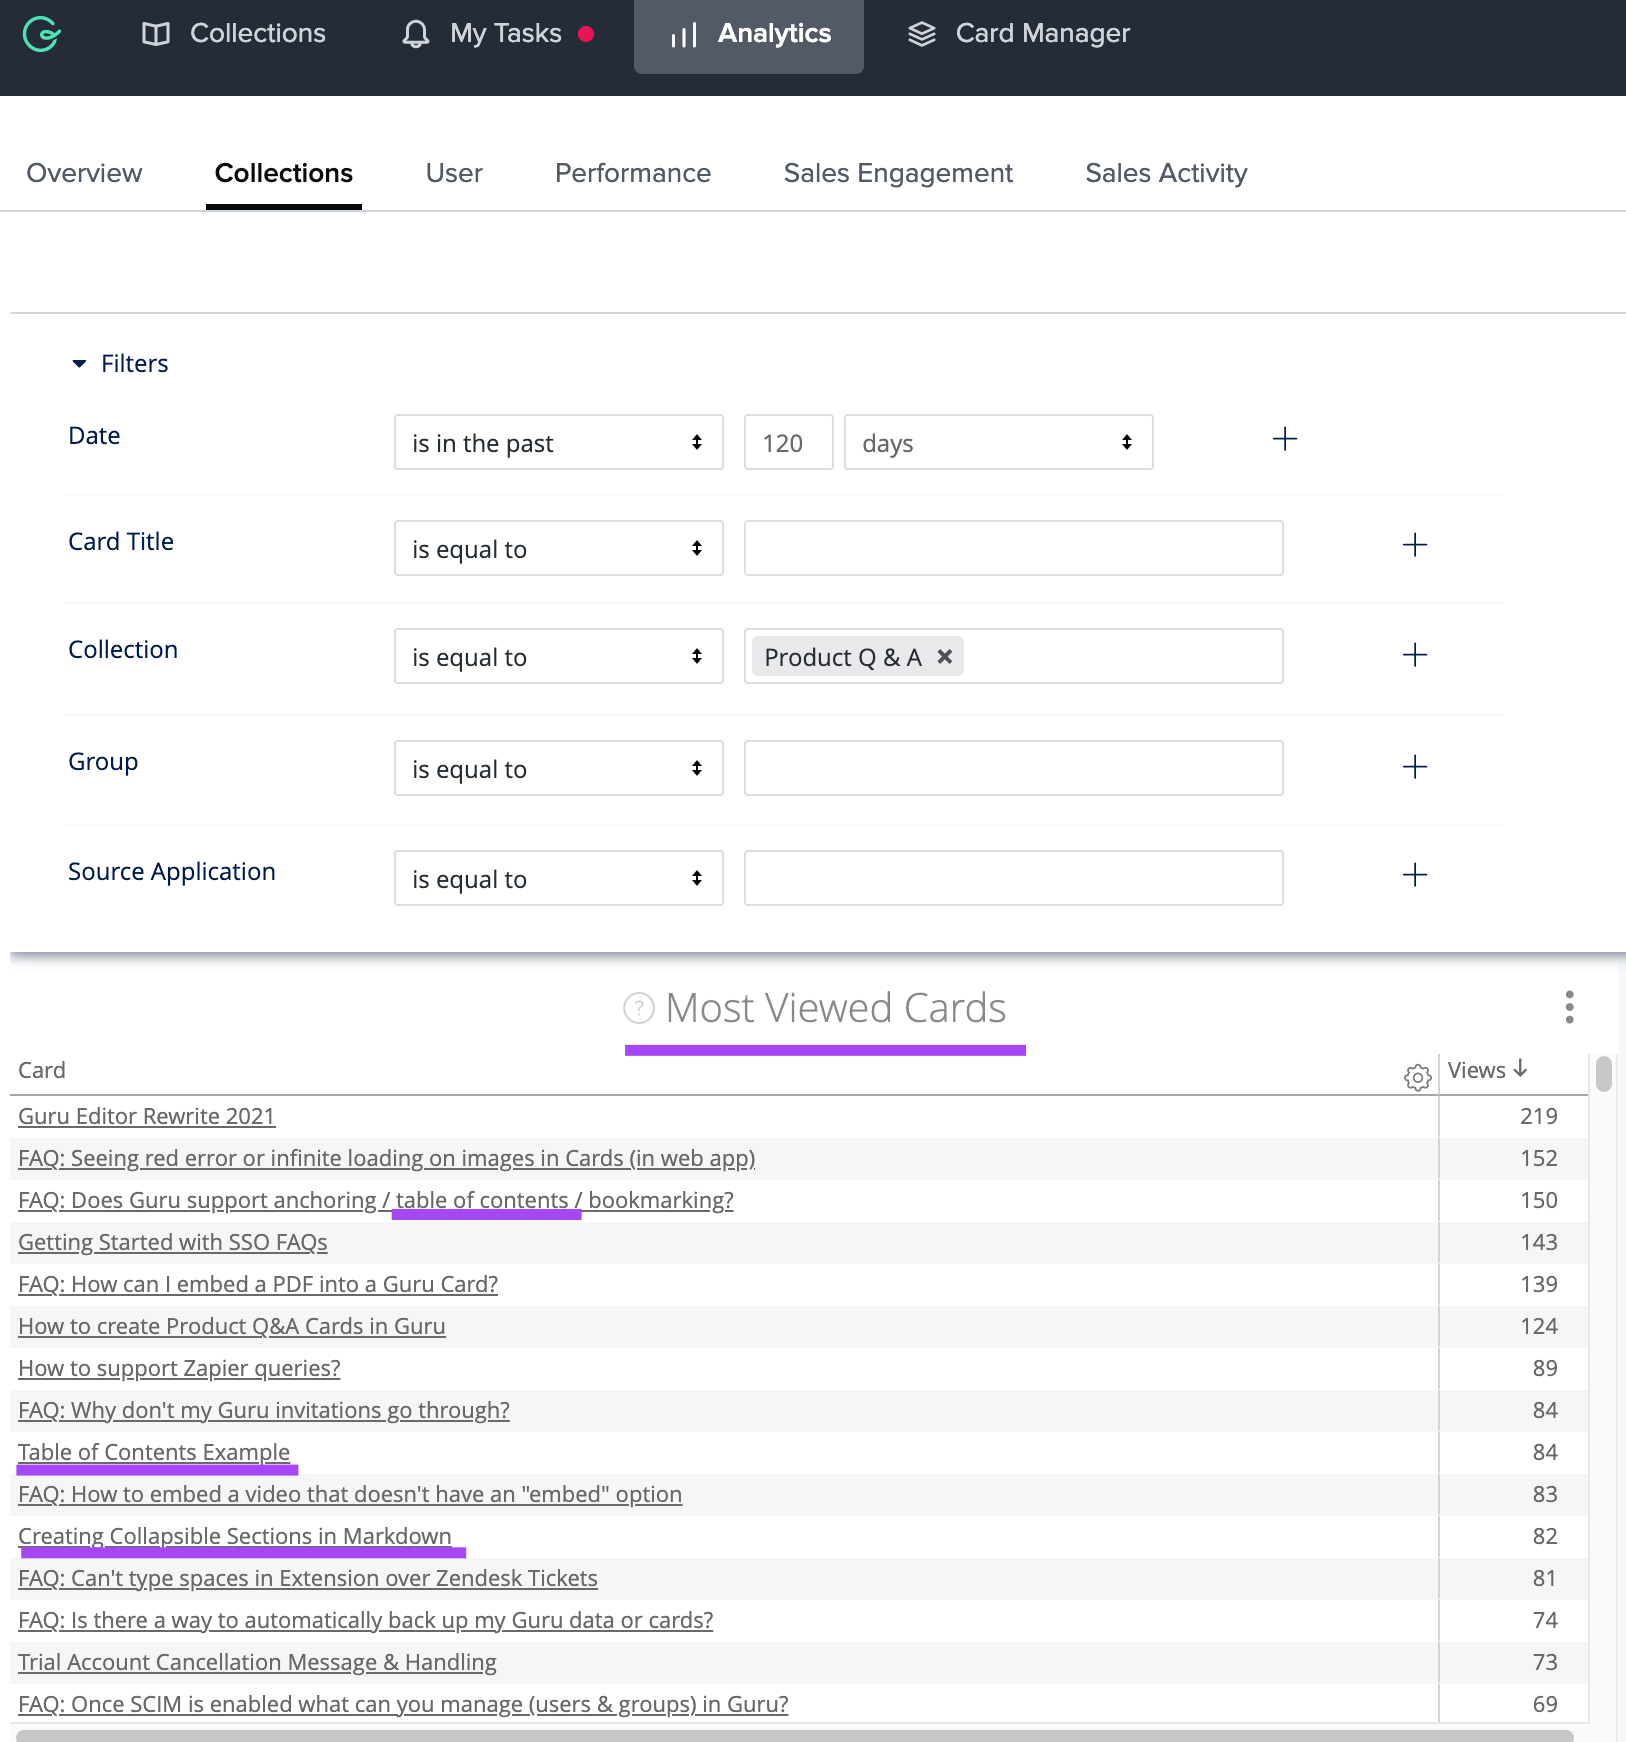The image size is (1626, 1742).
Task: Add another Source Application filter with plus
Action: [x=1415, y=875]
